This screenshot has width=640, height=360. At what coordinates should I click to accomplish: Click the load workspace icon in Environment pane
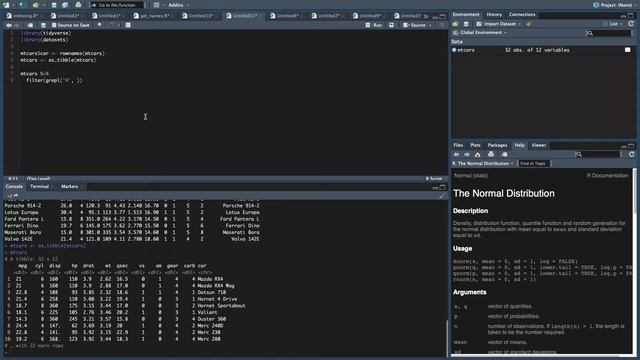point(456,24)
